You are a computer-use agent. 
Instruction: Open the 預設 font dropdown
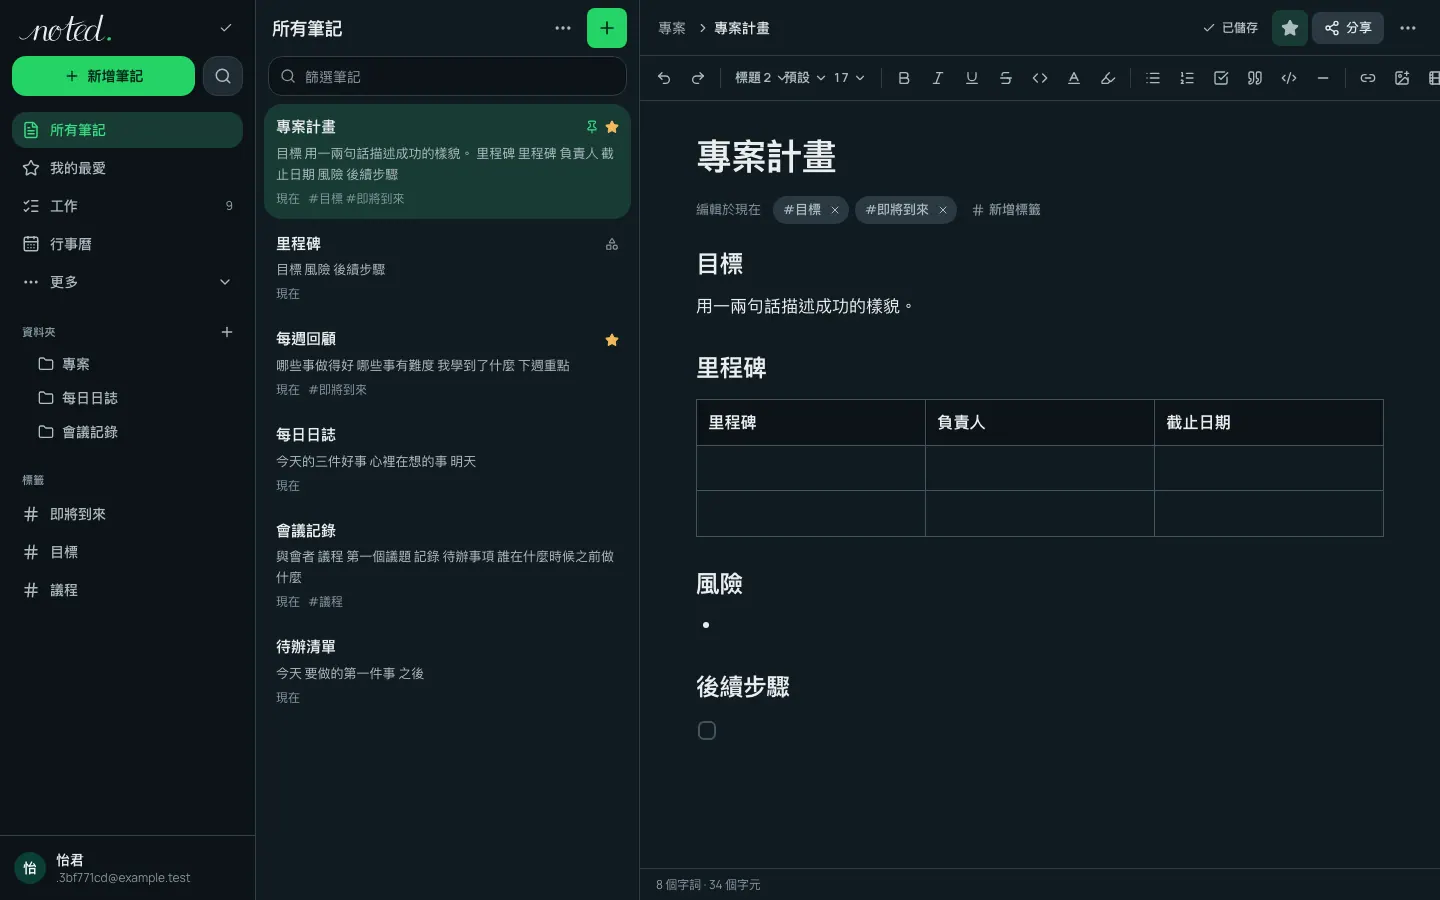[805, 78]
